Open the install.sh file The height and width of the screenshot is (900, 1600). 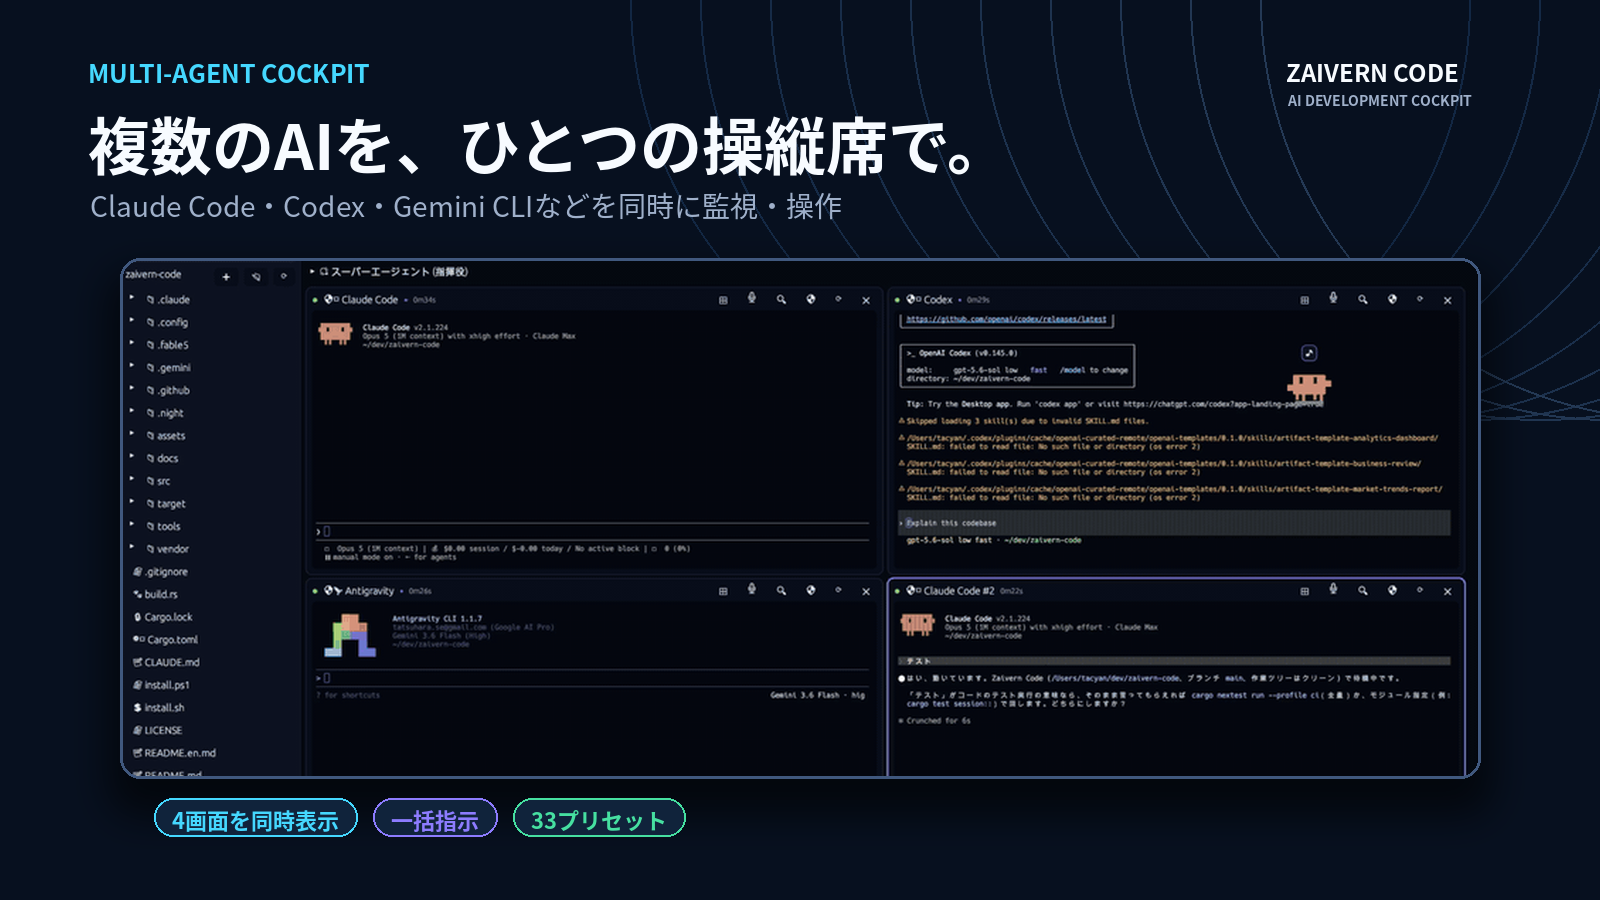coord(159,708)
